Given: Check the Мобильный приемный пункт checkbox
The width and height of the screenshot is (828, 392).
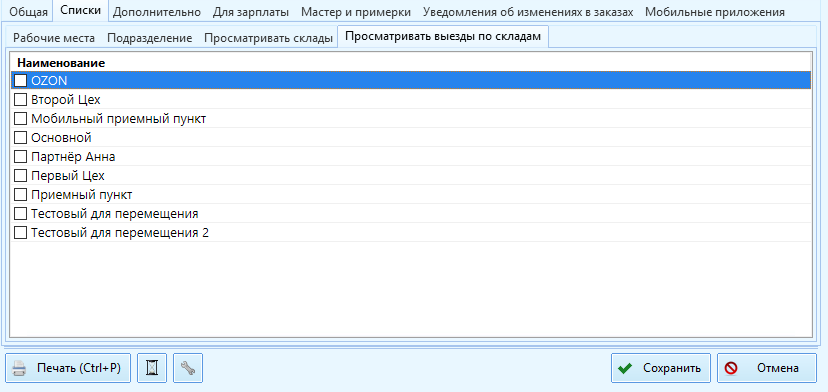Looking at the screenshot, I should (x=20, y=119).
